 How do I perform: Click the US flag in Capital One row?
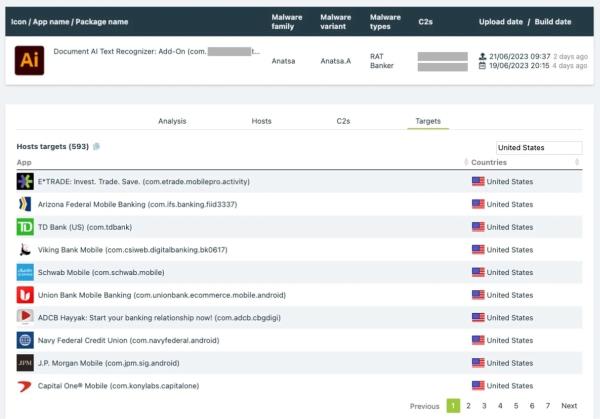(x=478, y=386)
